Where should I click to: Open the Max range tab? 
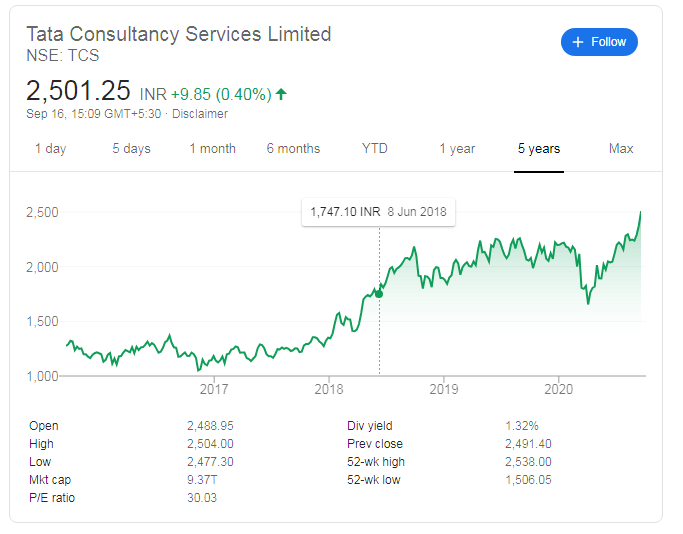[x=621, y=149]
